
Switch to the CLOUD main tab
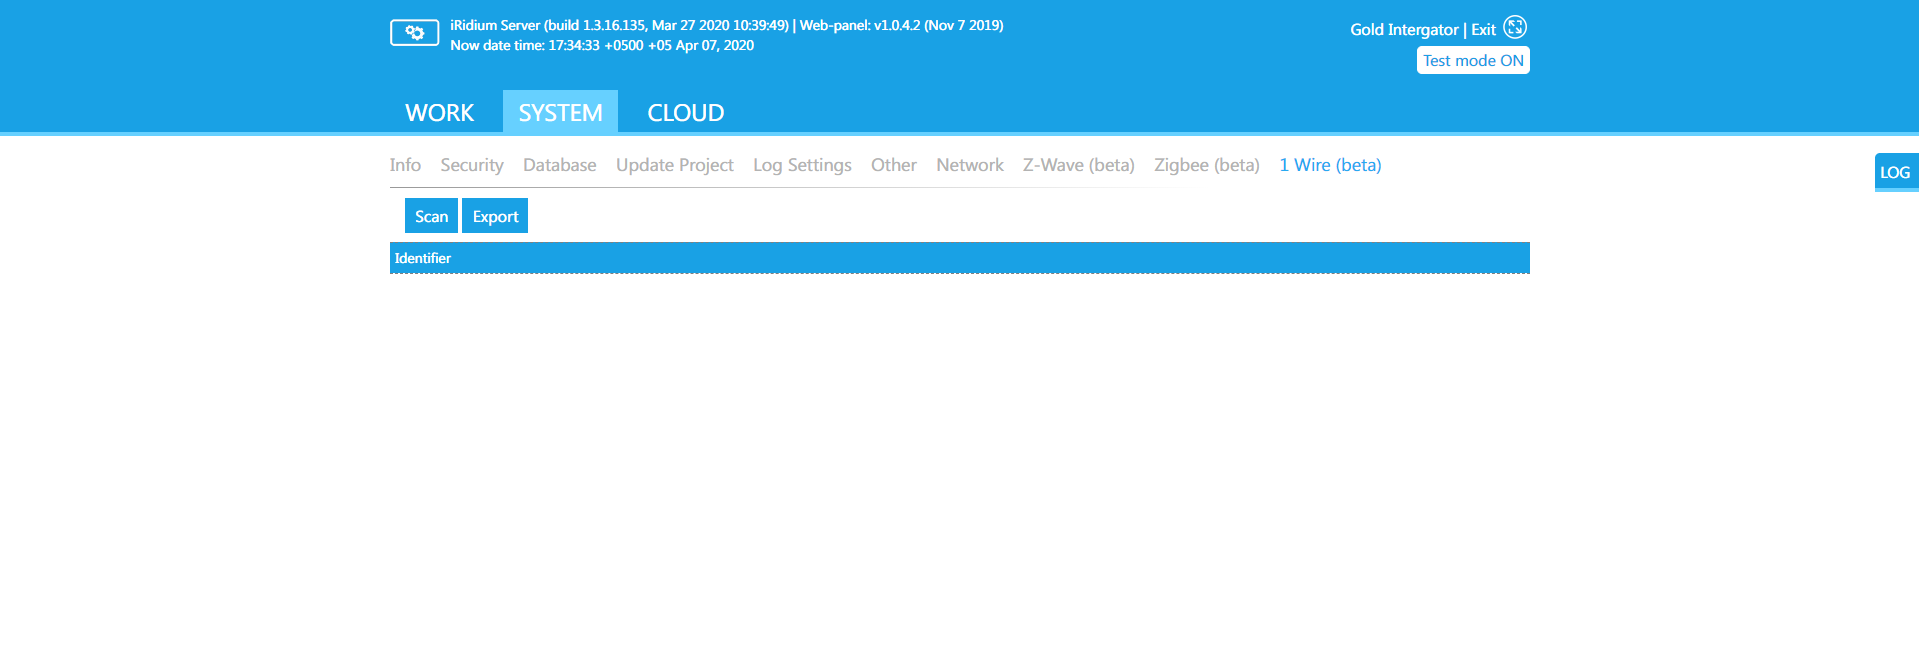click(x=685, y=113)
